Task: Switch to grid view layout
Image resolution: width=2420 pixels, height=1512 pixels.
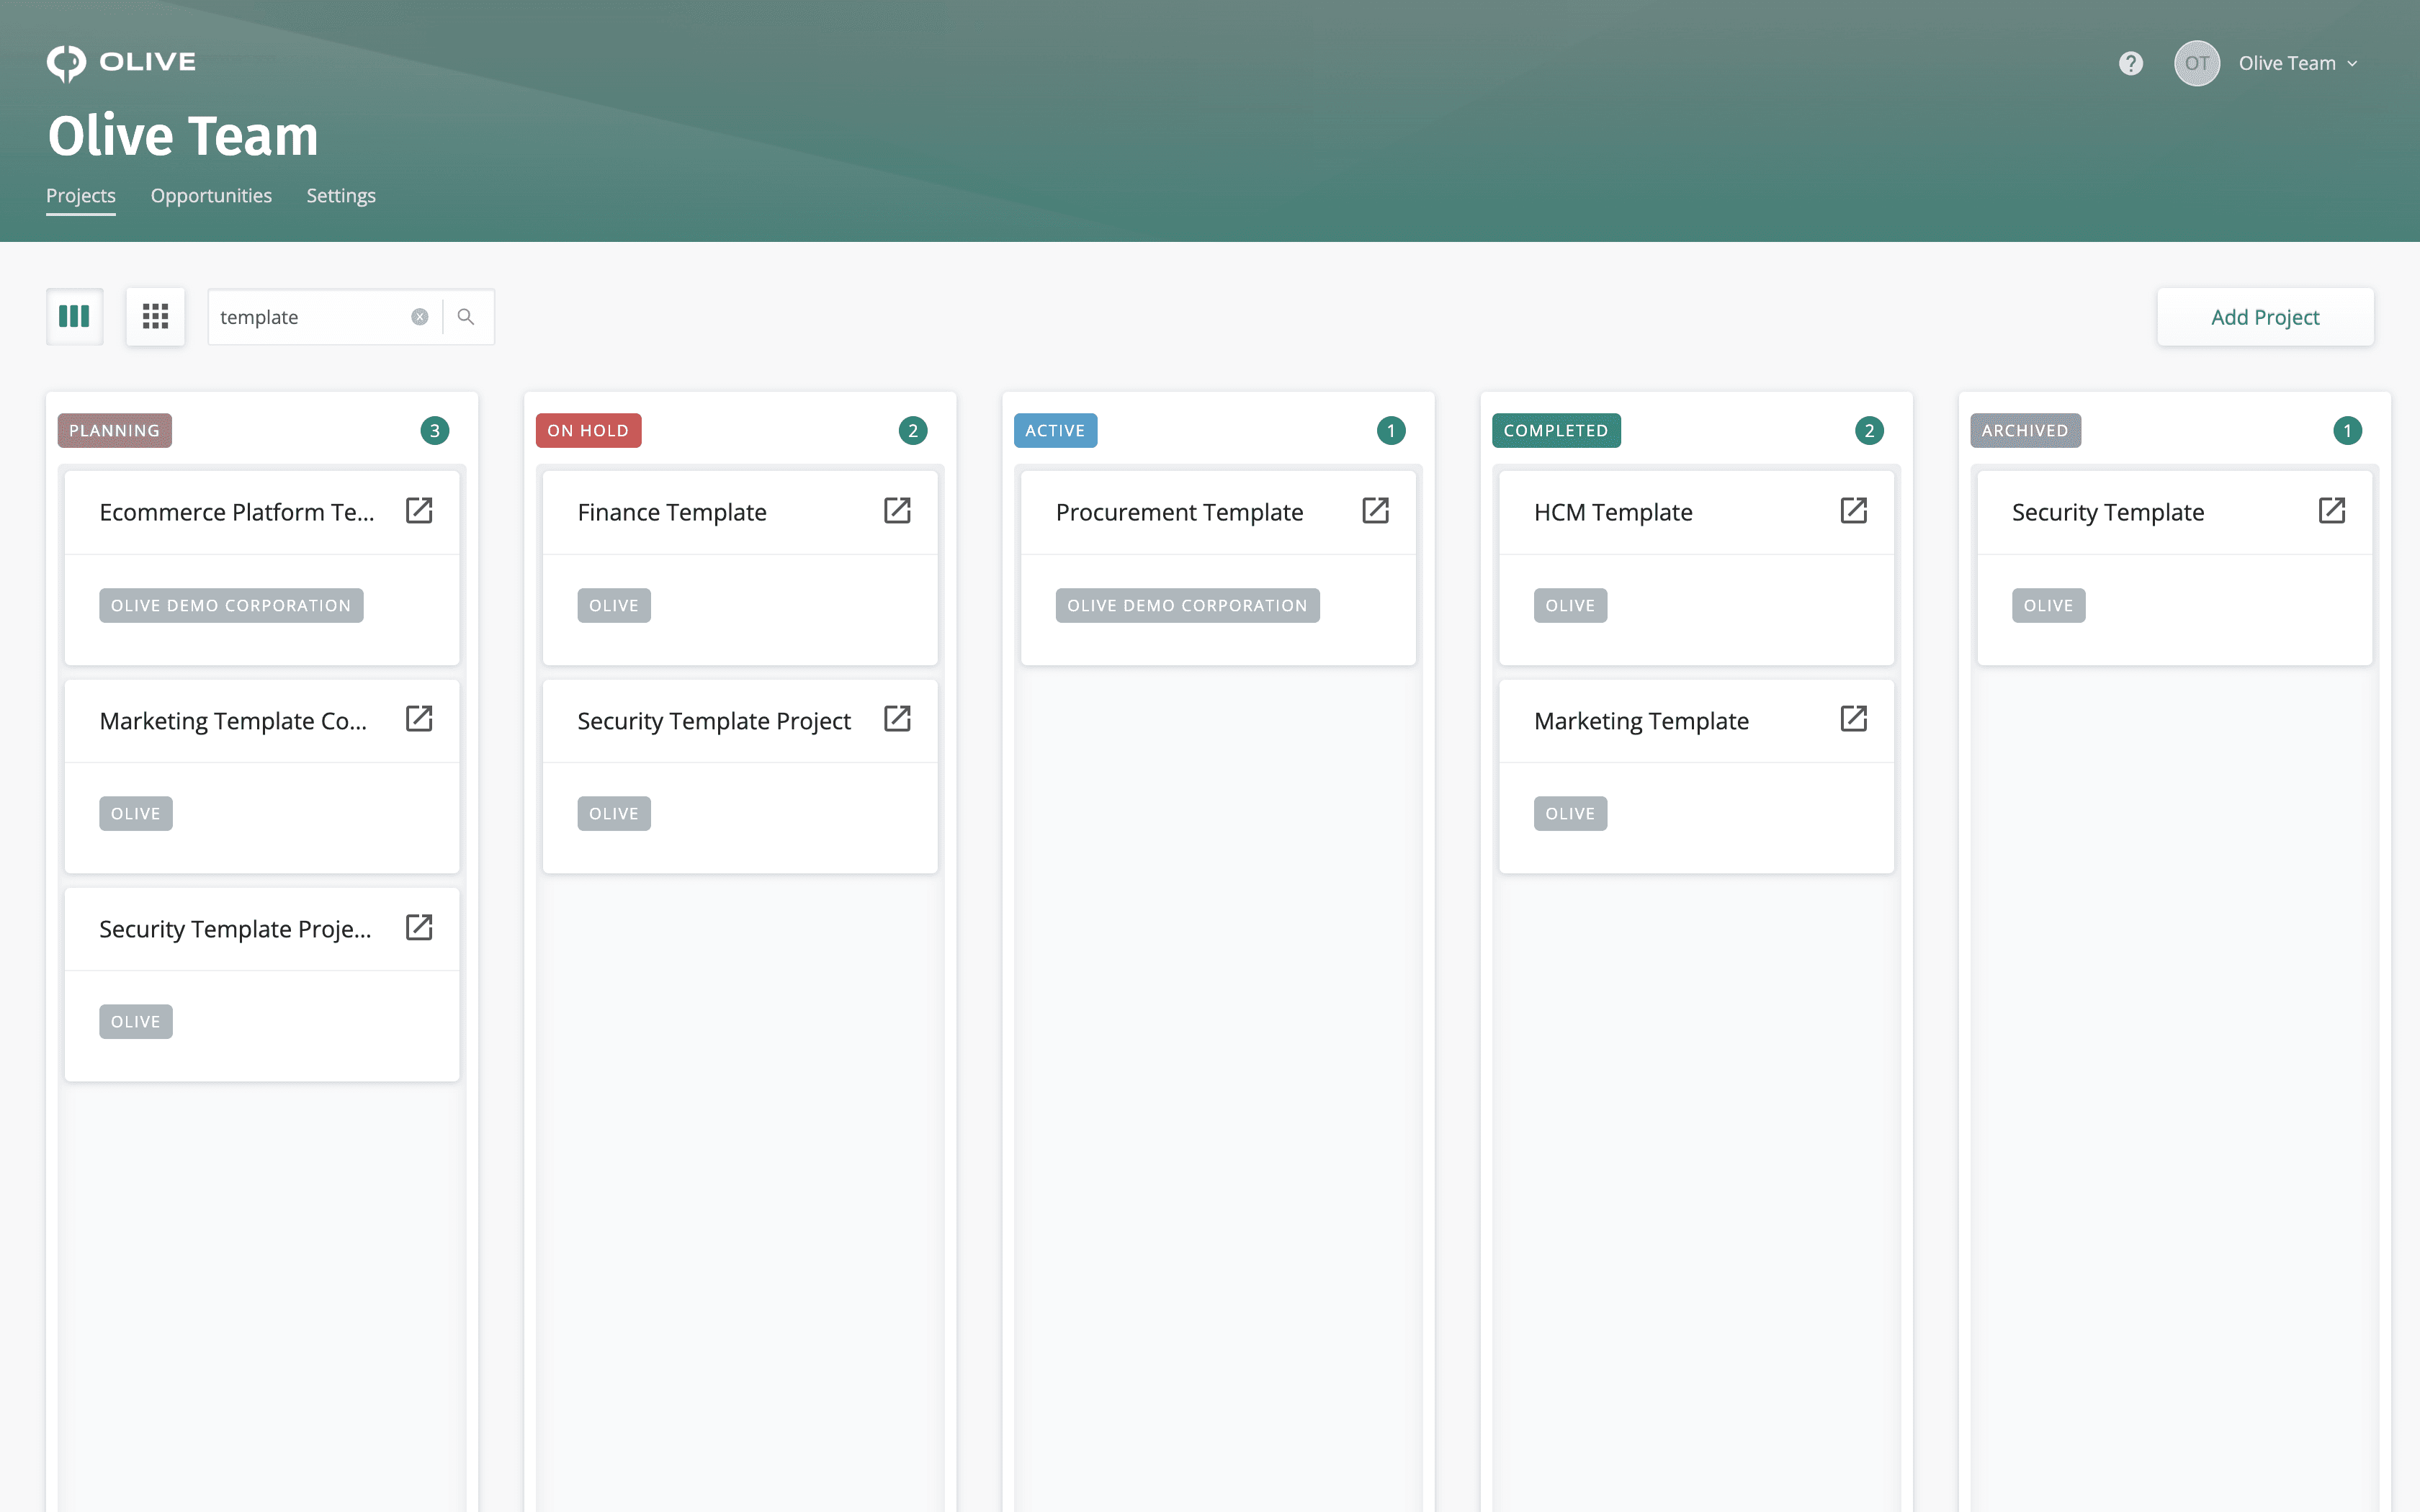Action: (x=155, y=317)
